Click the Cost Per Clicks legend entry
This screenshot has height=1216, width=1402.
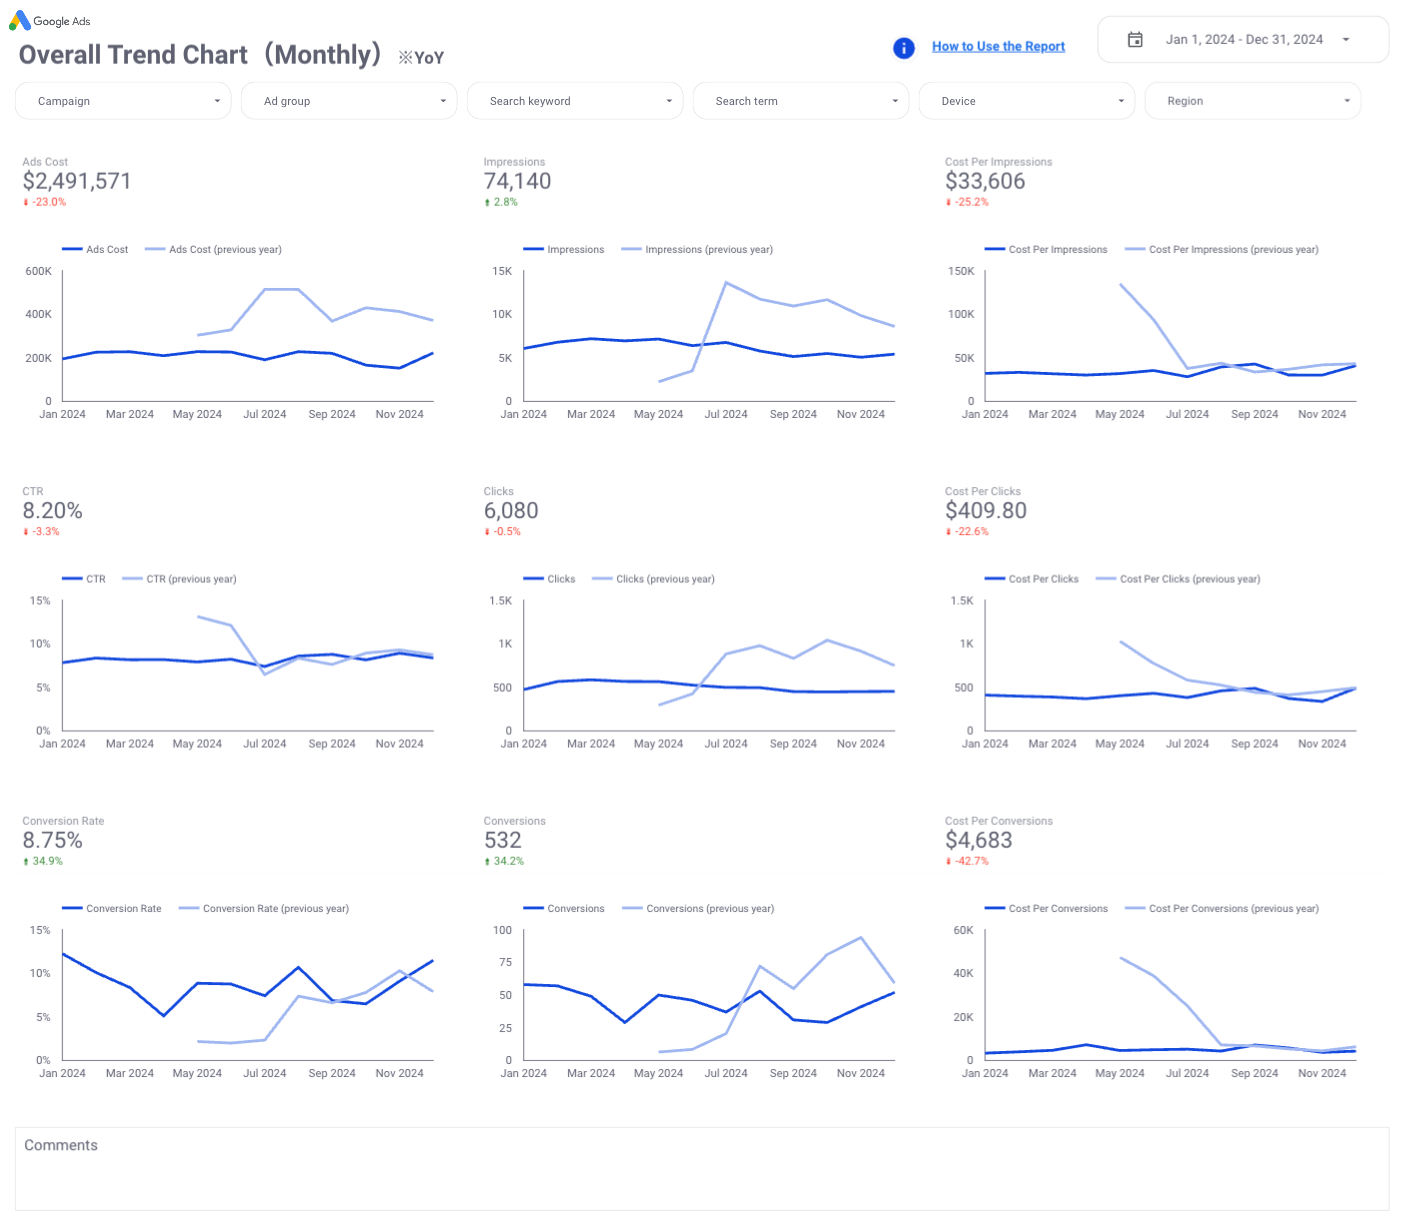[x=1043, y=579]
